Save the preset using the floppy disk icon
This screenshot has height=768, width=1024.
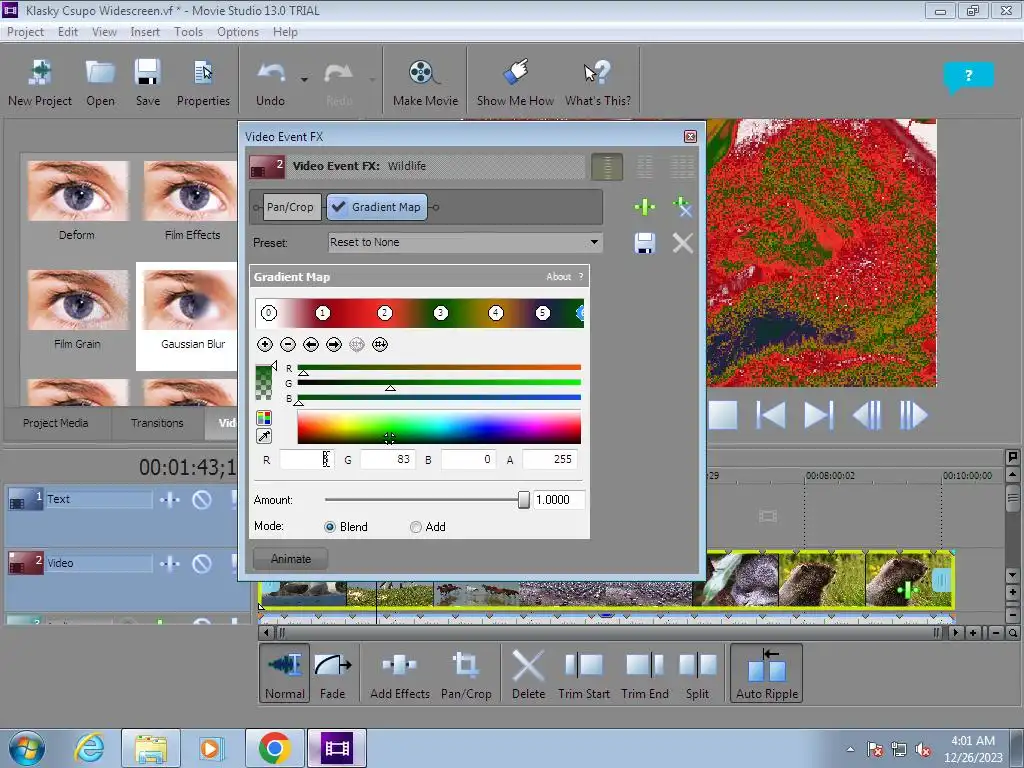point(645,243)
